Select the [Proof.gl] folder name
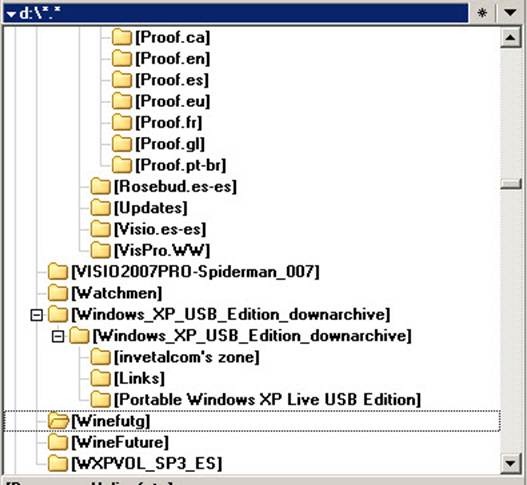 pyautogui.click(x=170, y=144)
